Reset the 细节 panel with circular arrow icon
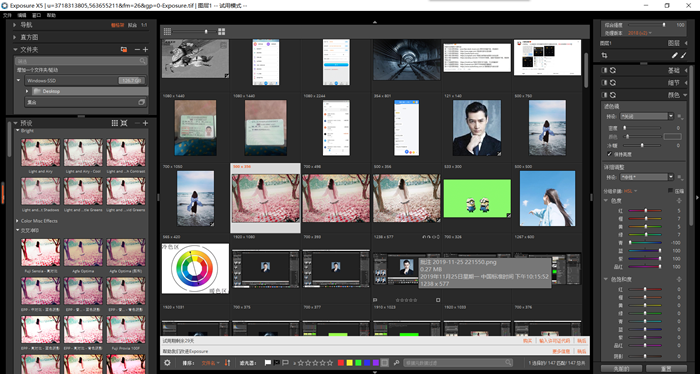 pos(613,83)
